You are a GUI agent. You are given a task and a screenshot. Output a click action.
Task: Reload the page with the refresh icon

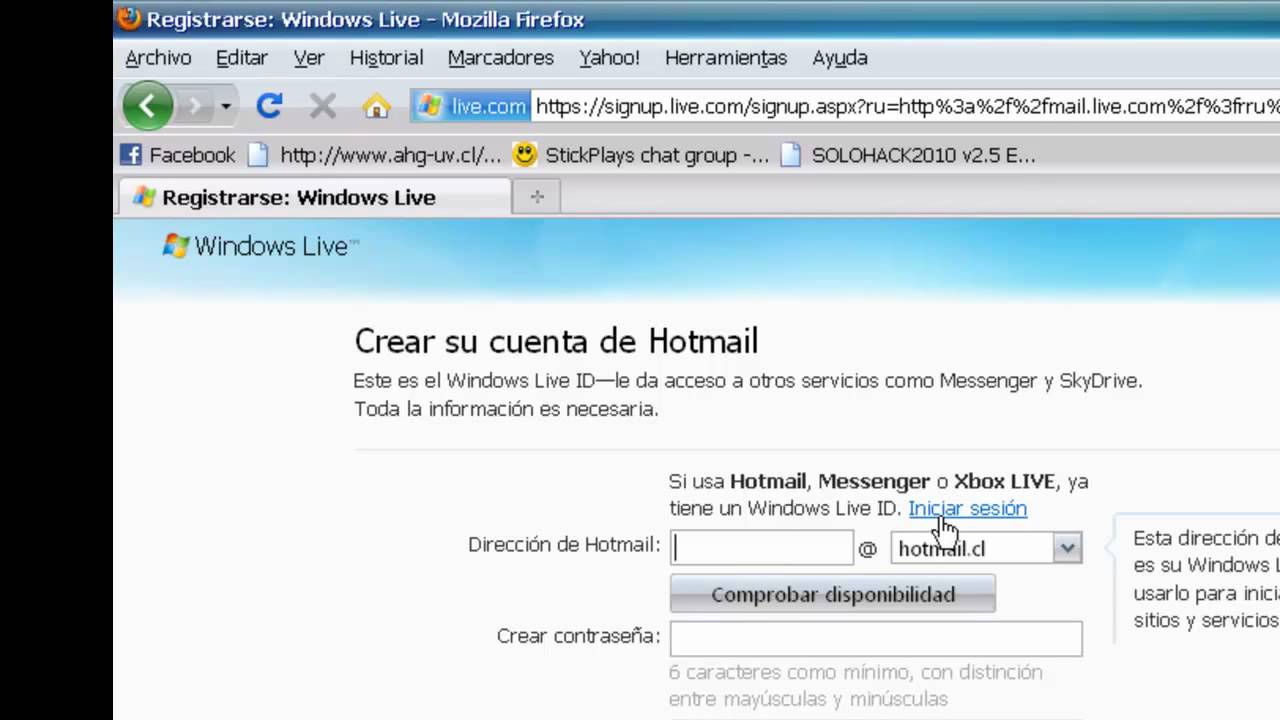tap(269, 105)
